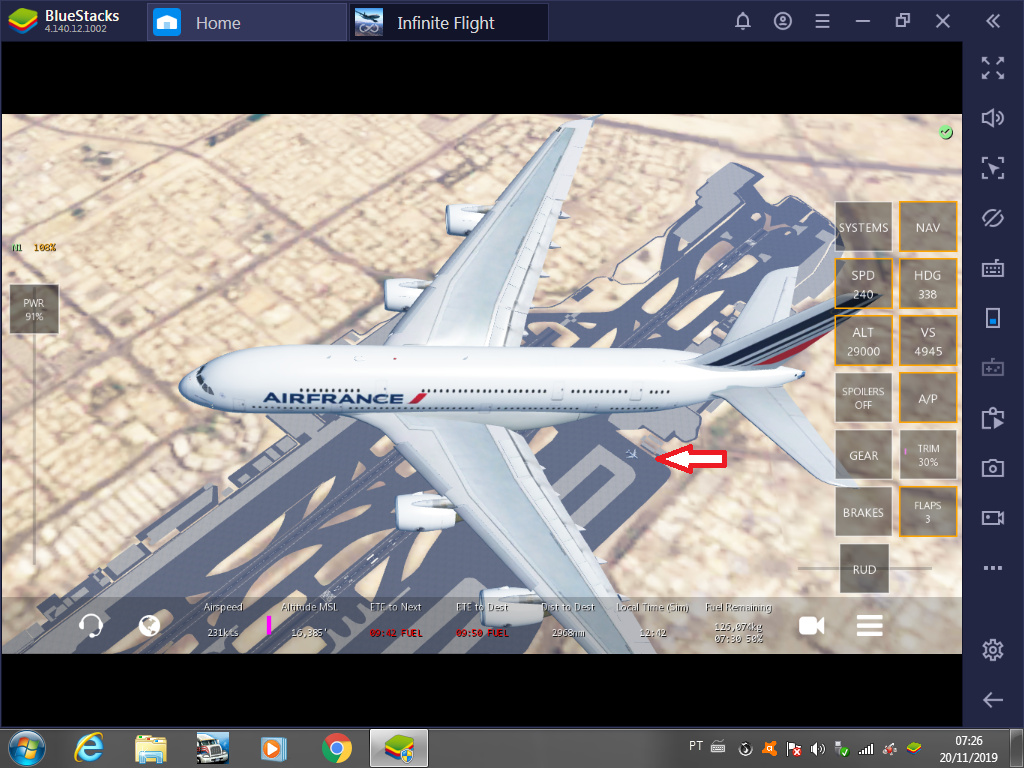Open Google Chrome from taskbar

coord(337,748)
